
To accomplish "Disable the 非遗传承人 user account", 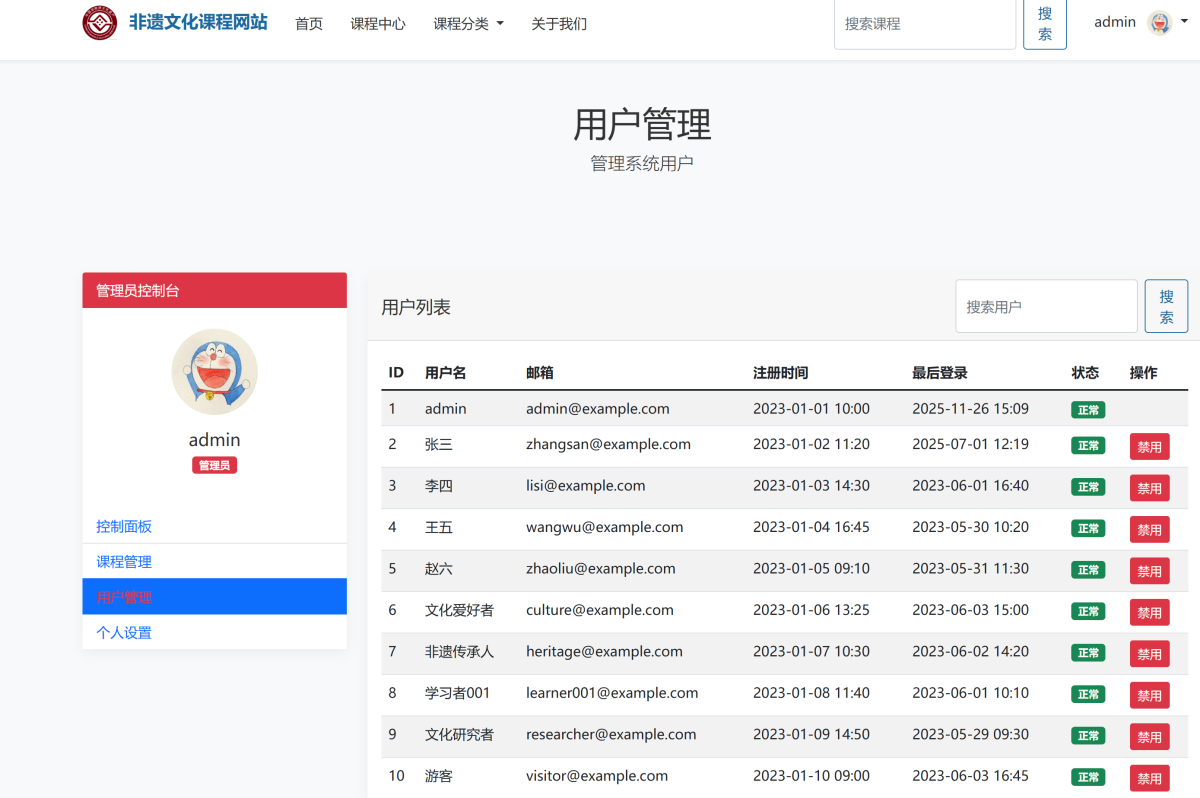I will [1149, 654].
